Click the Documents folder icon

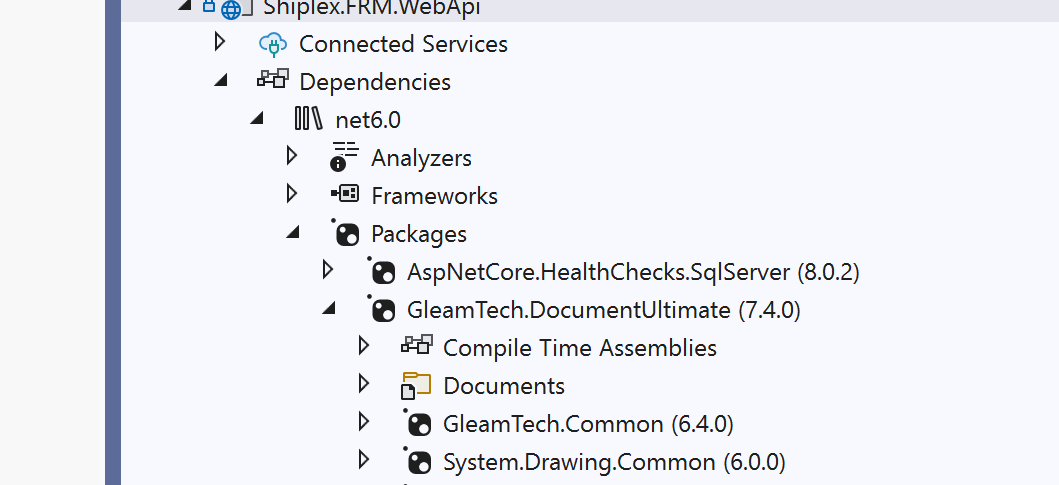416,386
